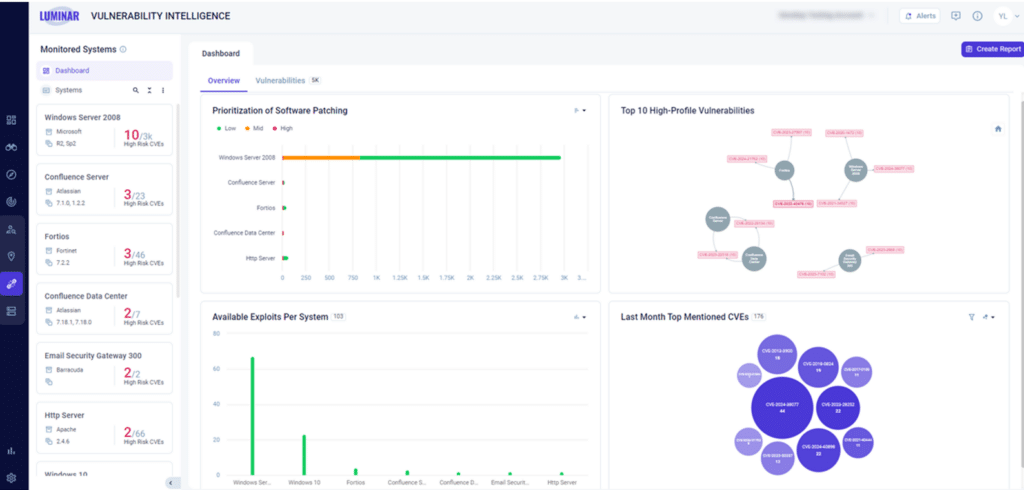Open the people search icon in left rail

[11, 229]
